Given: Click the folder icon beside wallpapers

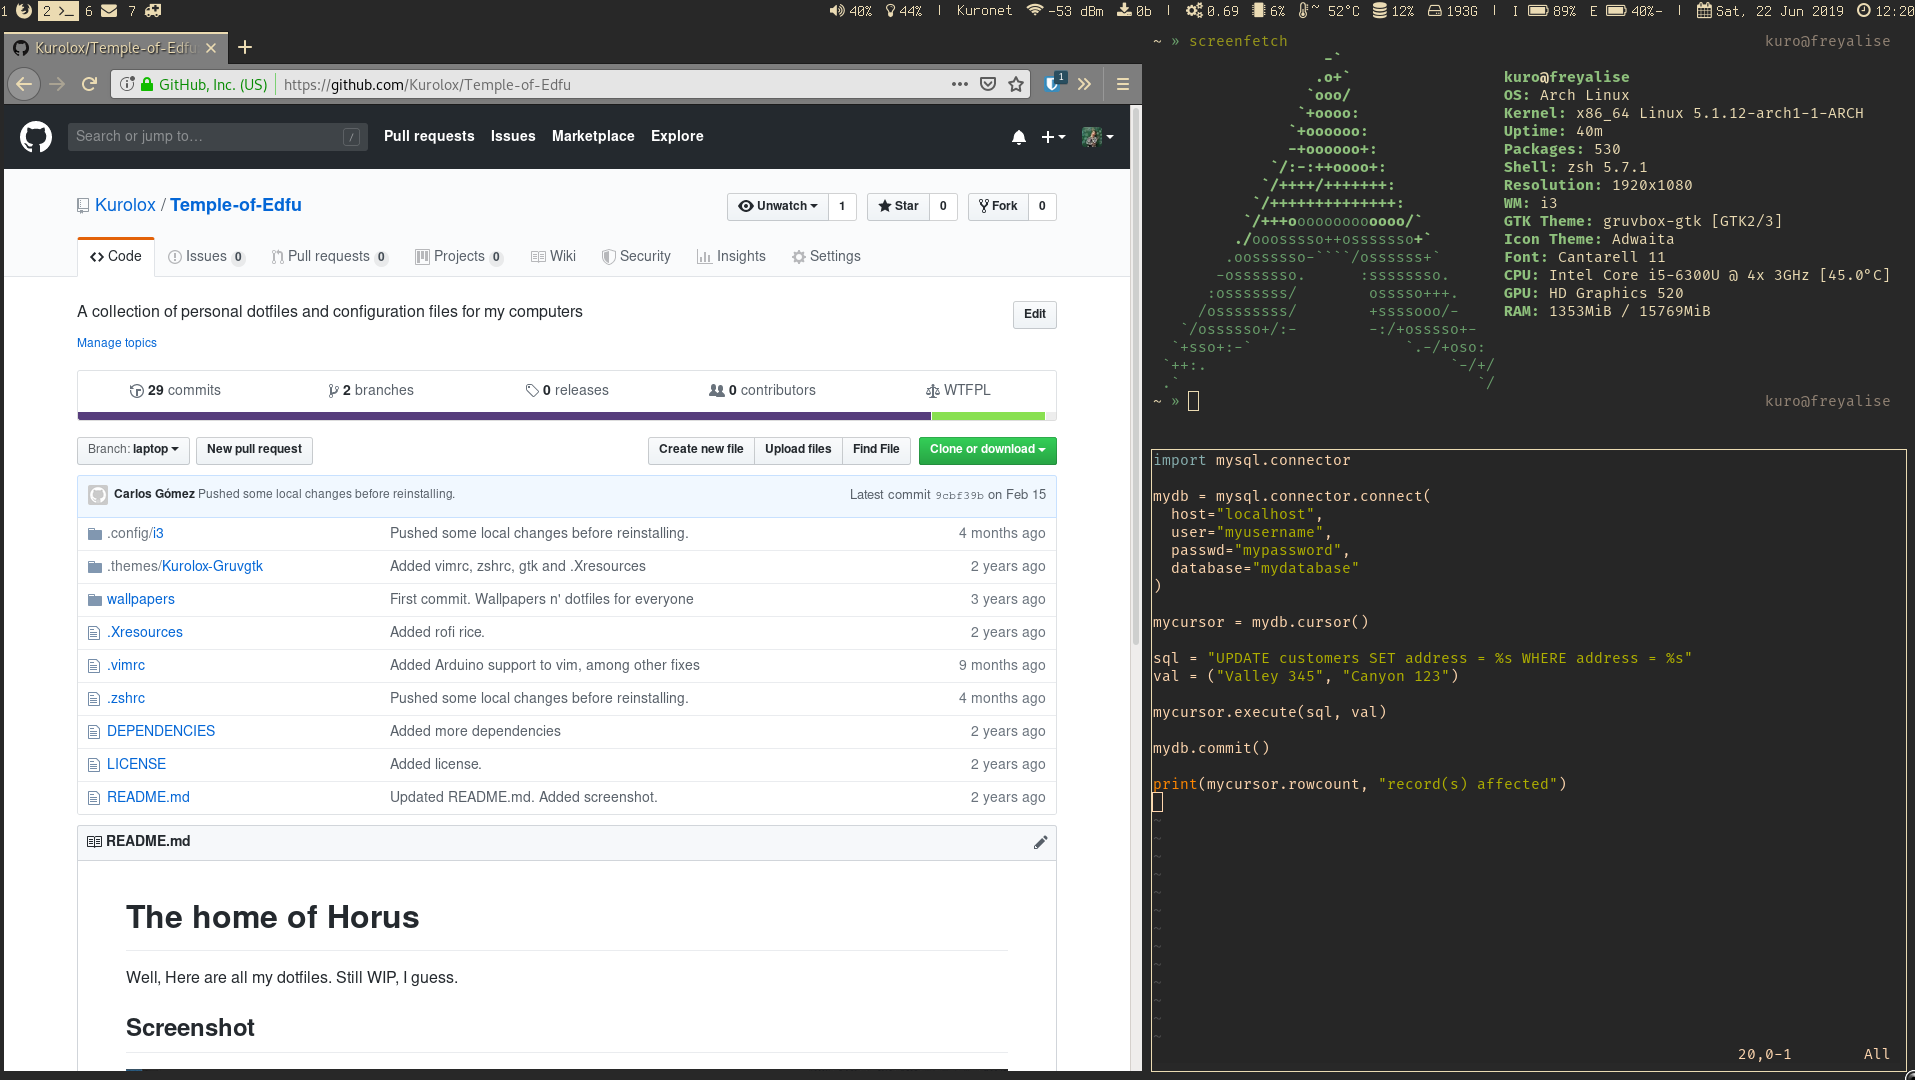Looking at the screenshot, I should 95,599.
